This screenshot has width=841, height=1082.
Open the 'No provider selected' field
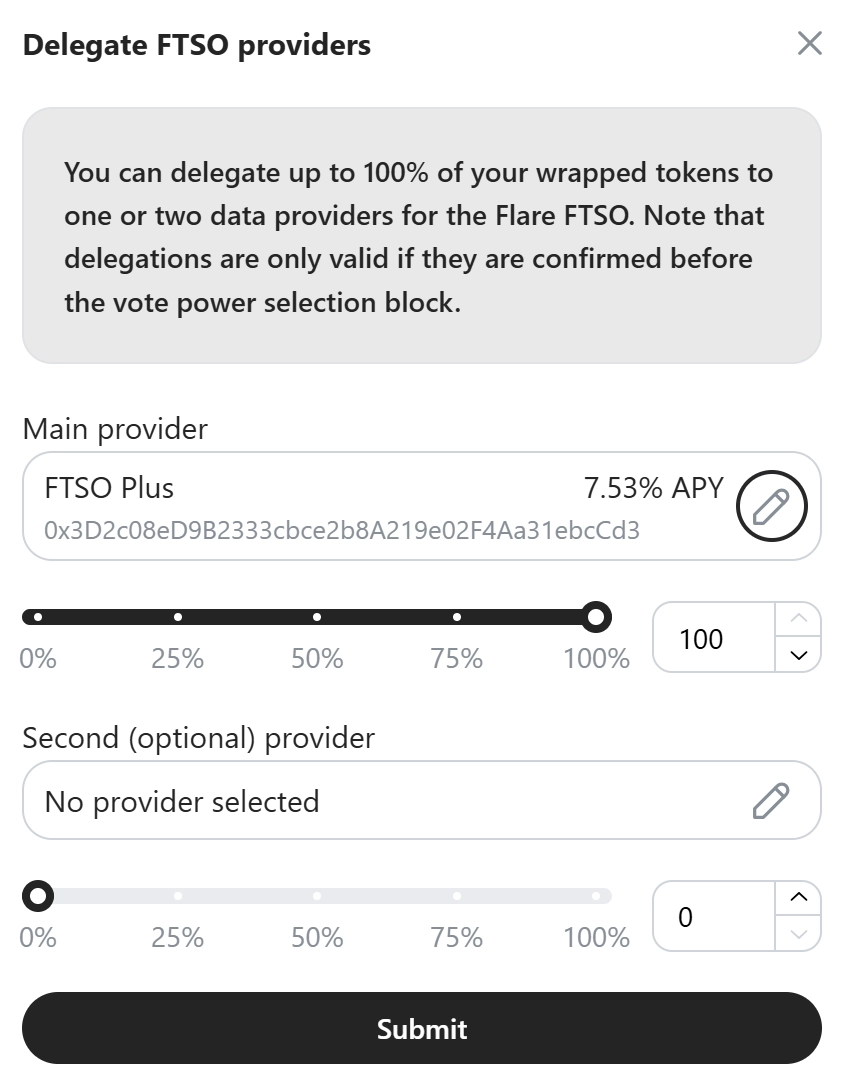[380, 801]
